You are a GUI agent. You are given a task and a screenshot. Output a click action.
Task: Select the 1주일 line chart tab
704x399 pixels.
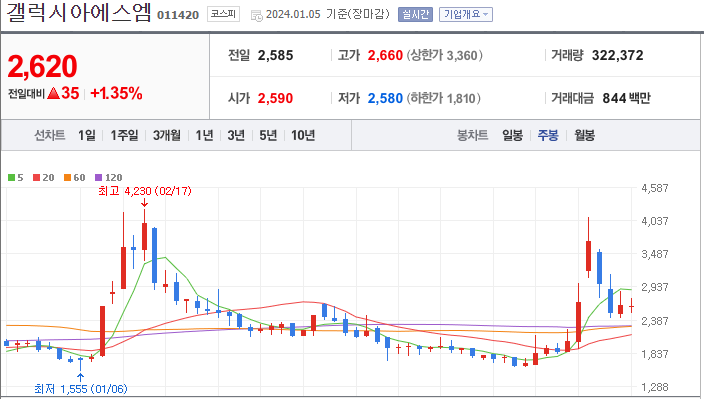tap(124, 135)
